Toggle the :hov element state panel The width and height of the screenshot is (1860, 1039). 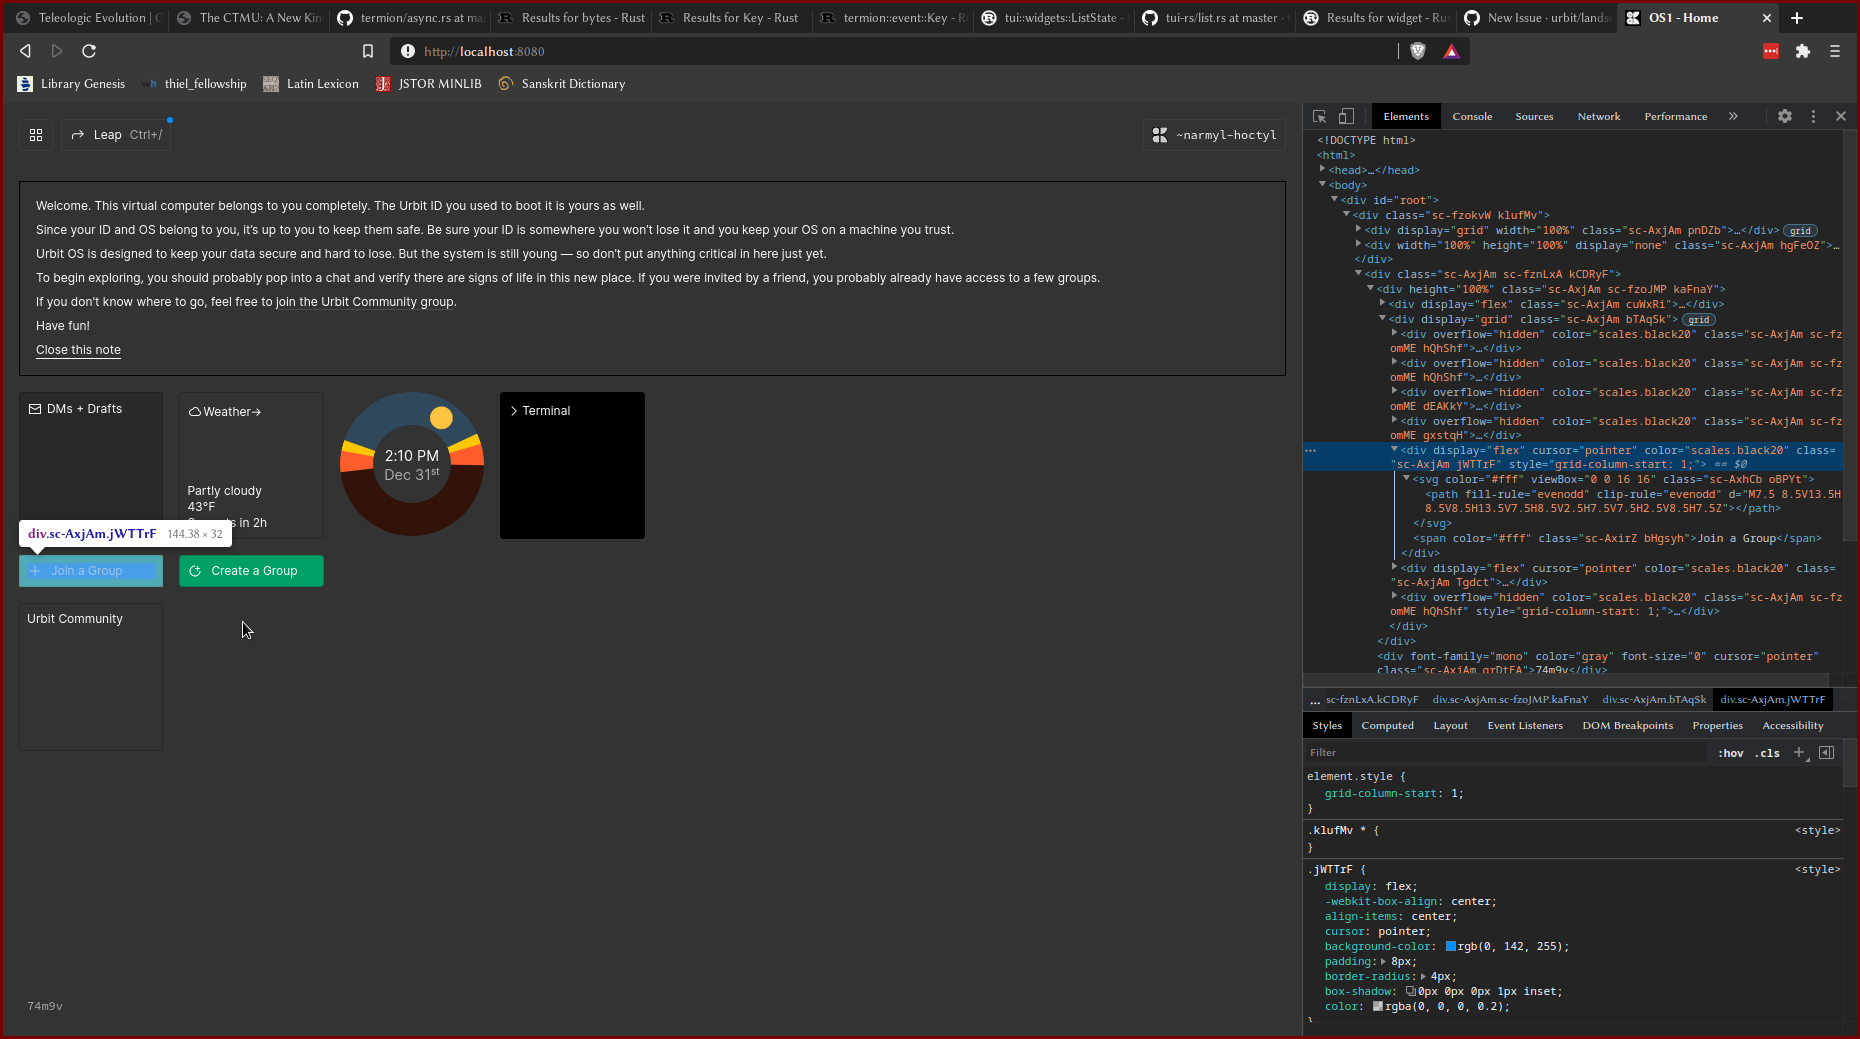point(1730,753)
